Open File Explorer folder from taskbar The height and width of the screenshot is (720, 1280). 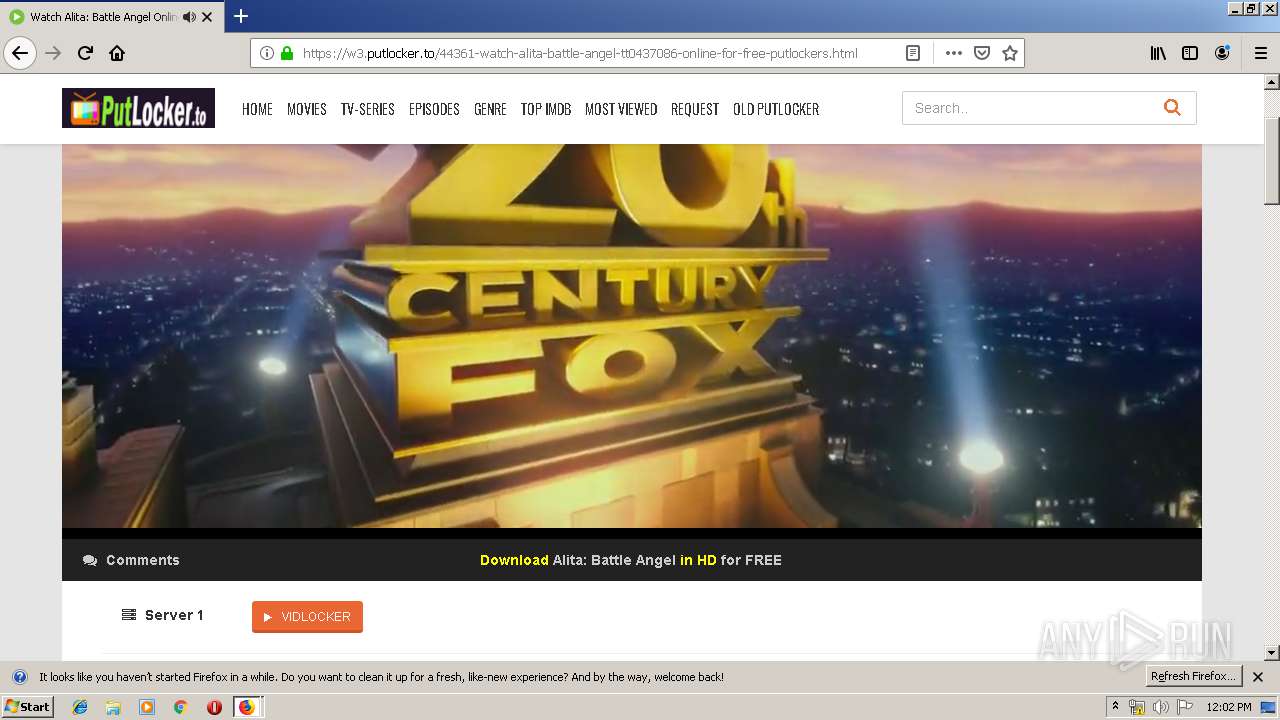click(113, 707)
